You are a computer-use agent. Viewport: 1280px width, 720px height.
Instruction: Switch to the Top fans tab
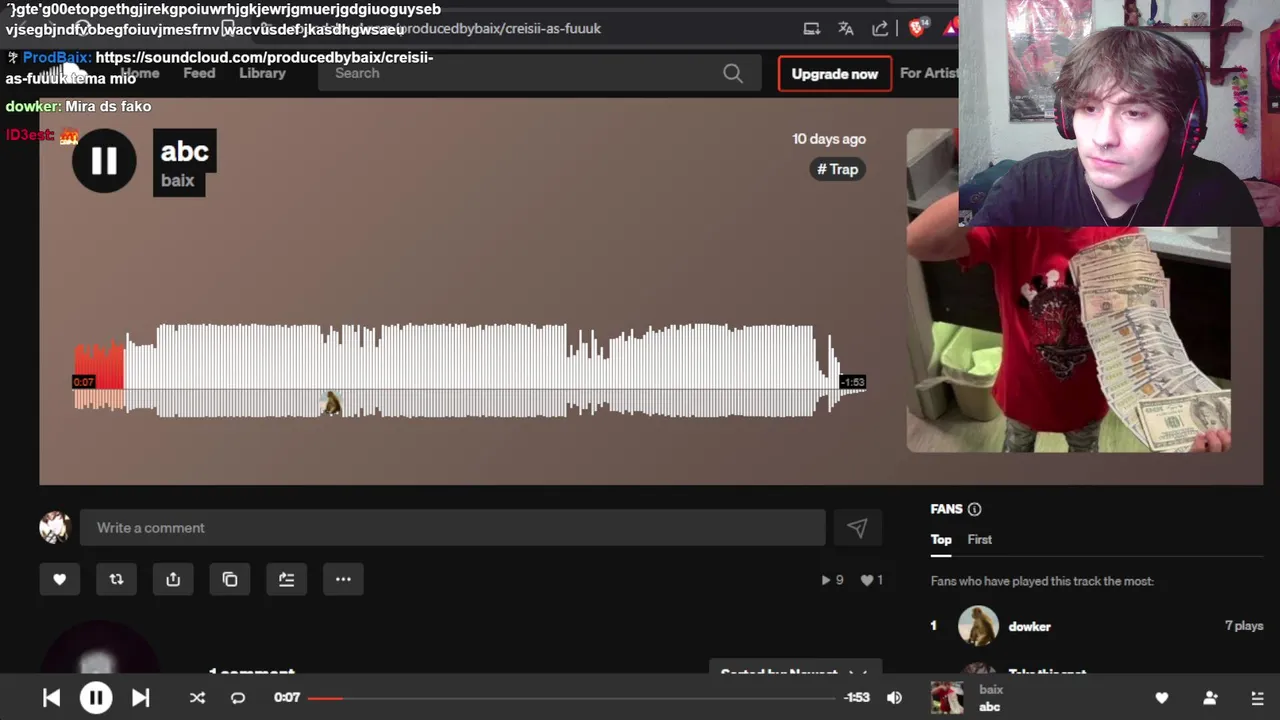click(x=941, y=540)
